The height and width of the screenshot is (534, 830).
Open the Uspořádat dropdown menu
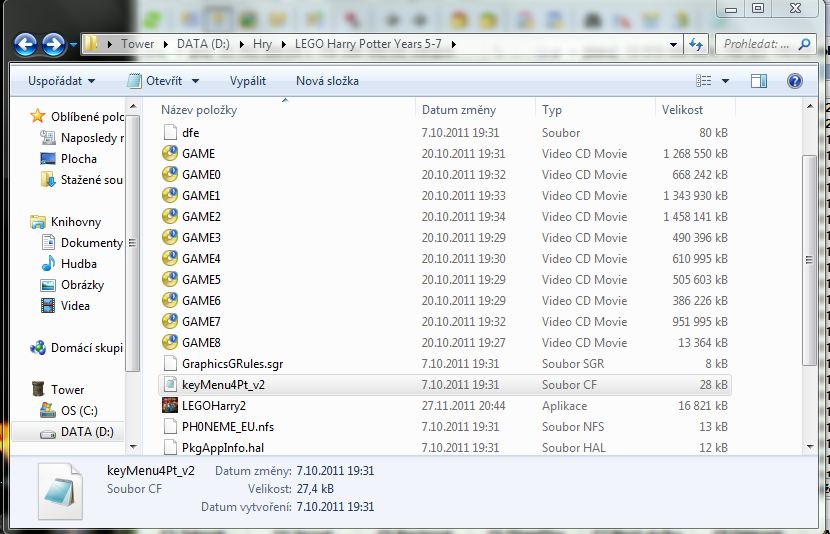click(x=62, y=81)
